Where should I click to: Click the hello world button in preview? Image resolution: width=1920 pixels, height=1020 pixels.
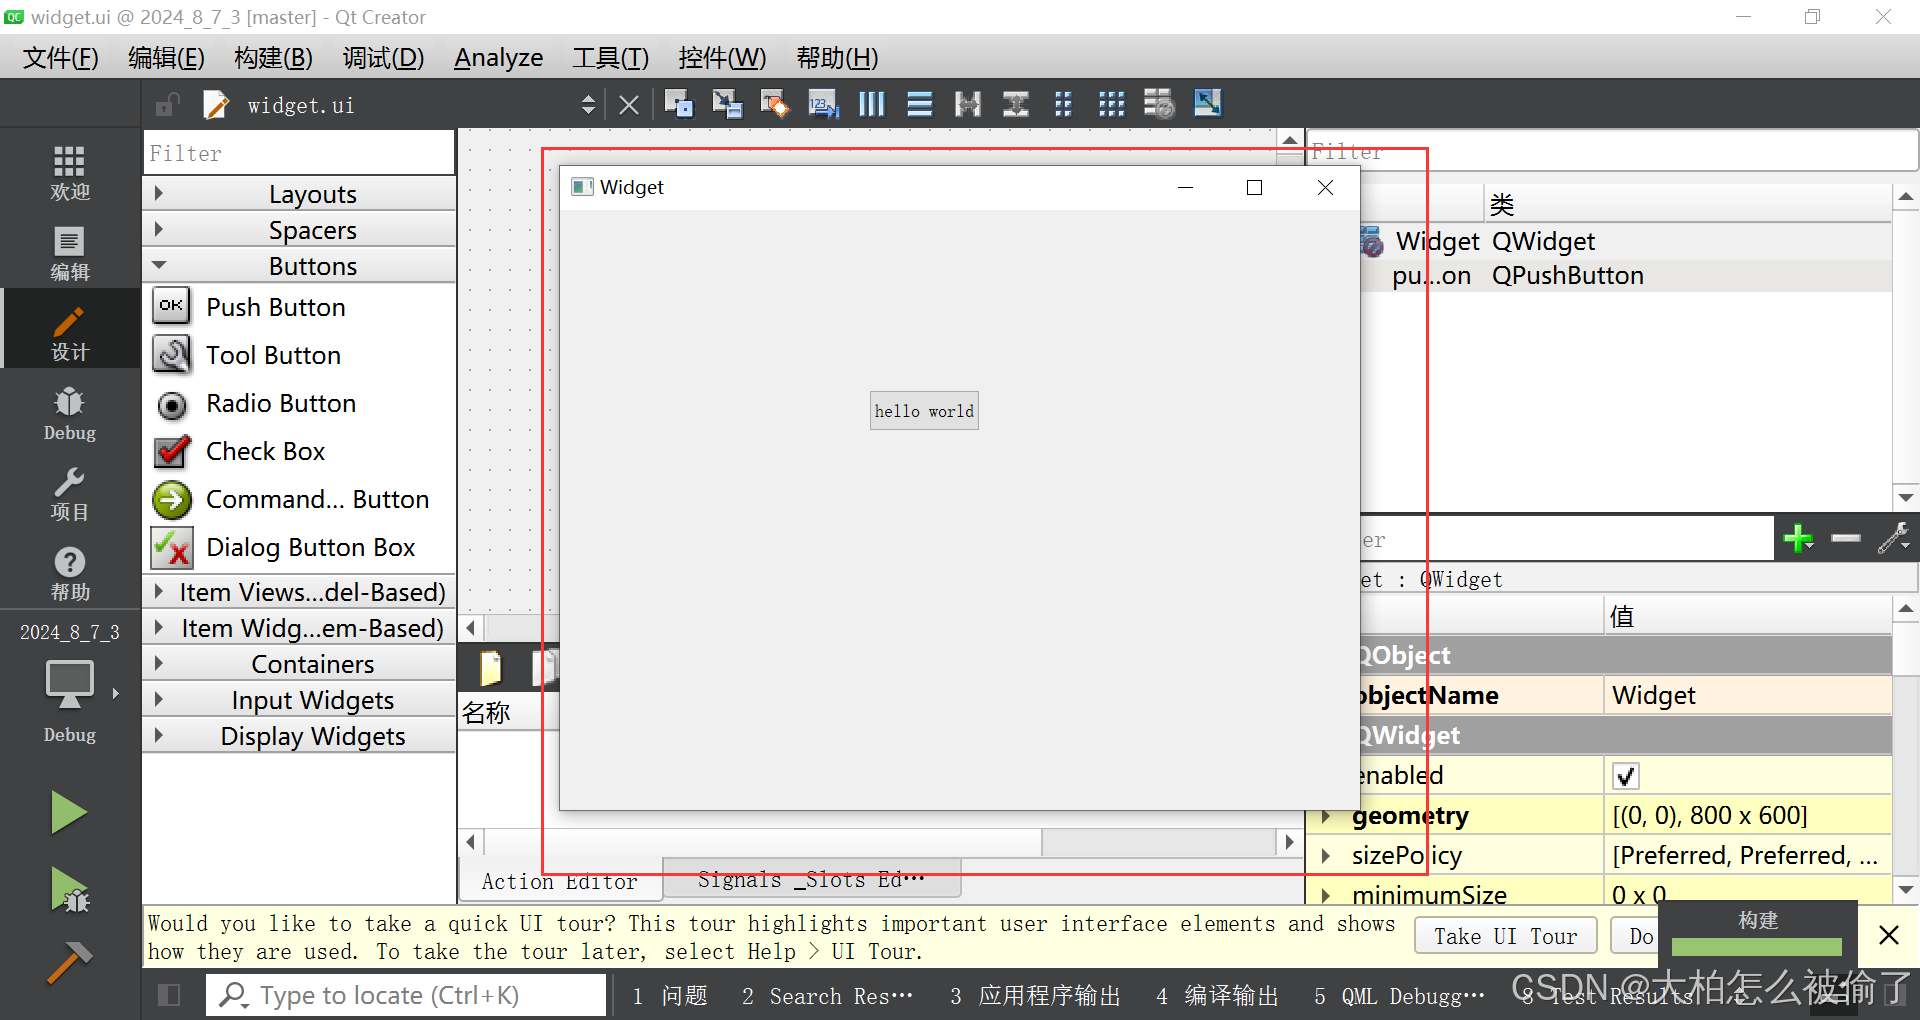924,411
